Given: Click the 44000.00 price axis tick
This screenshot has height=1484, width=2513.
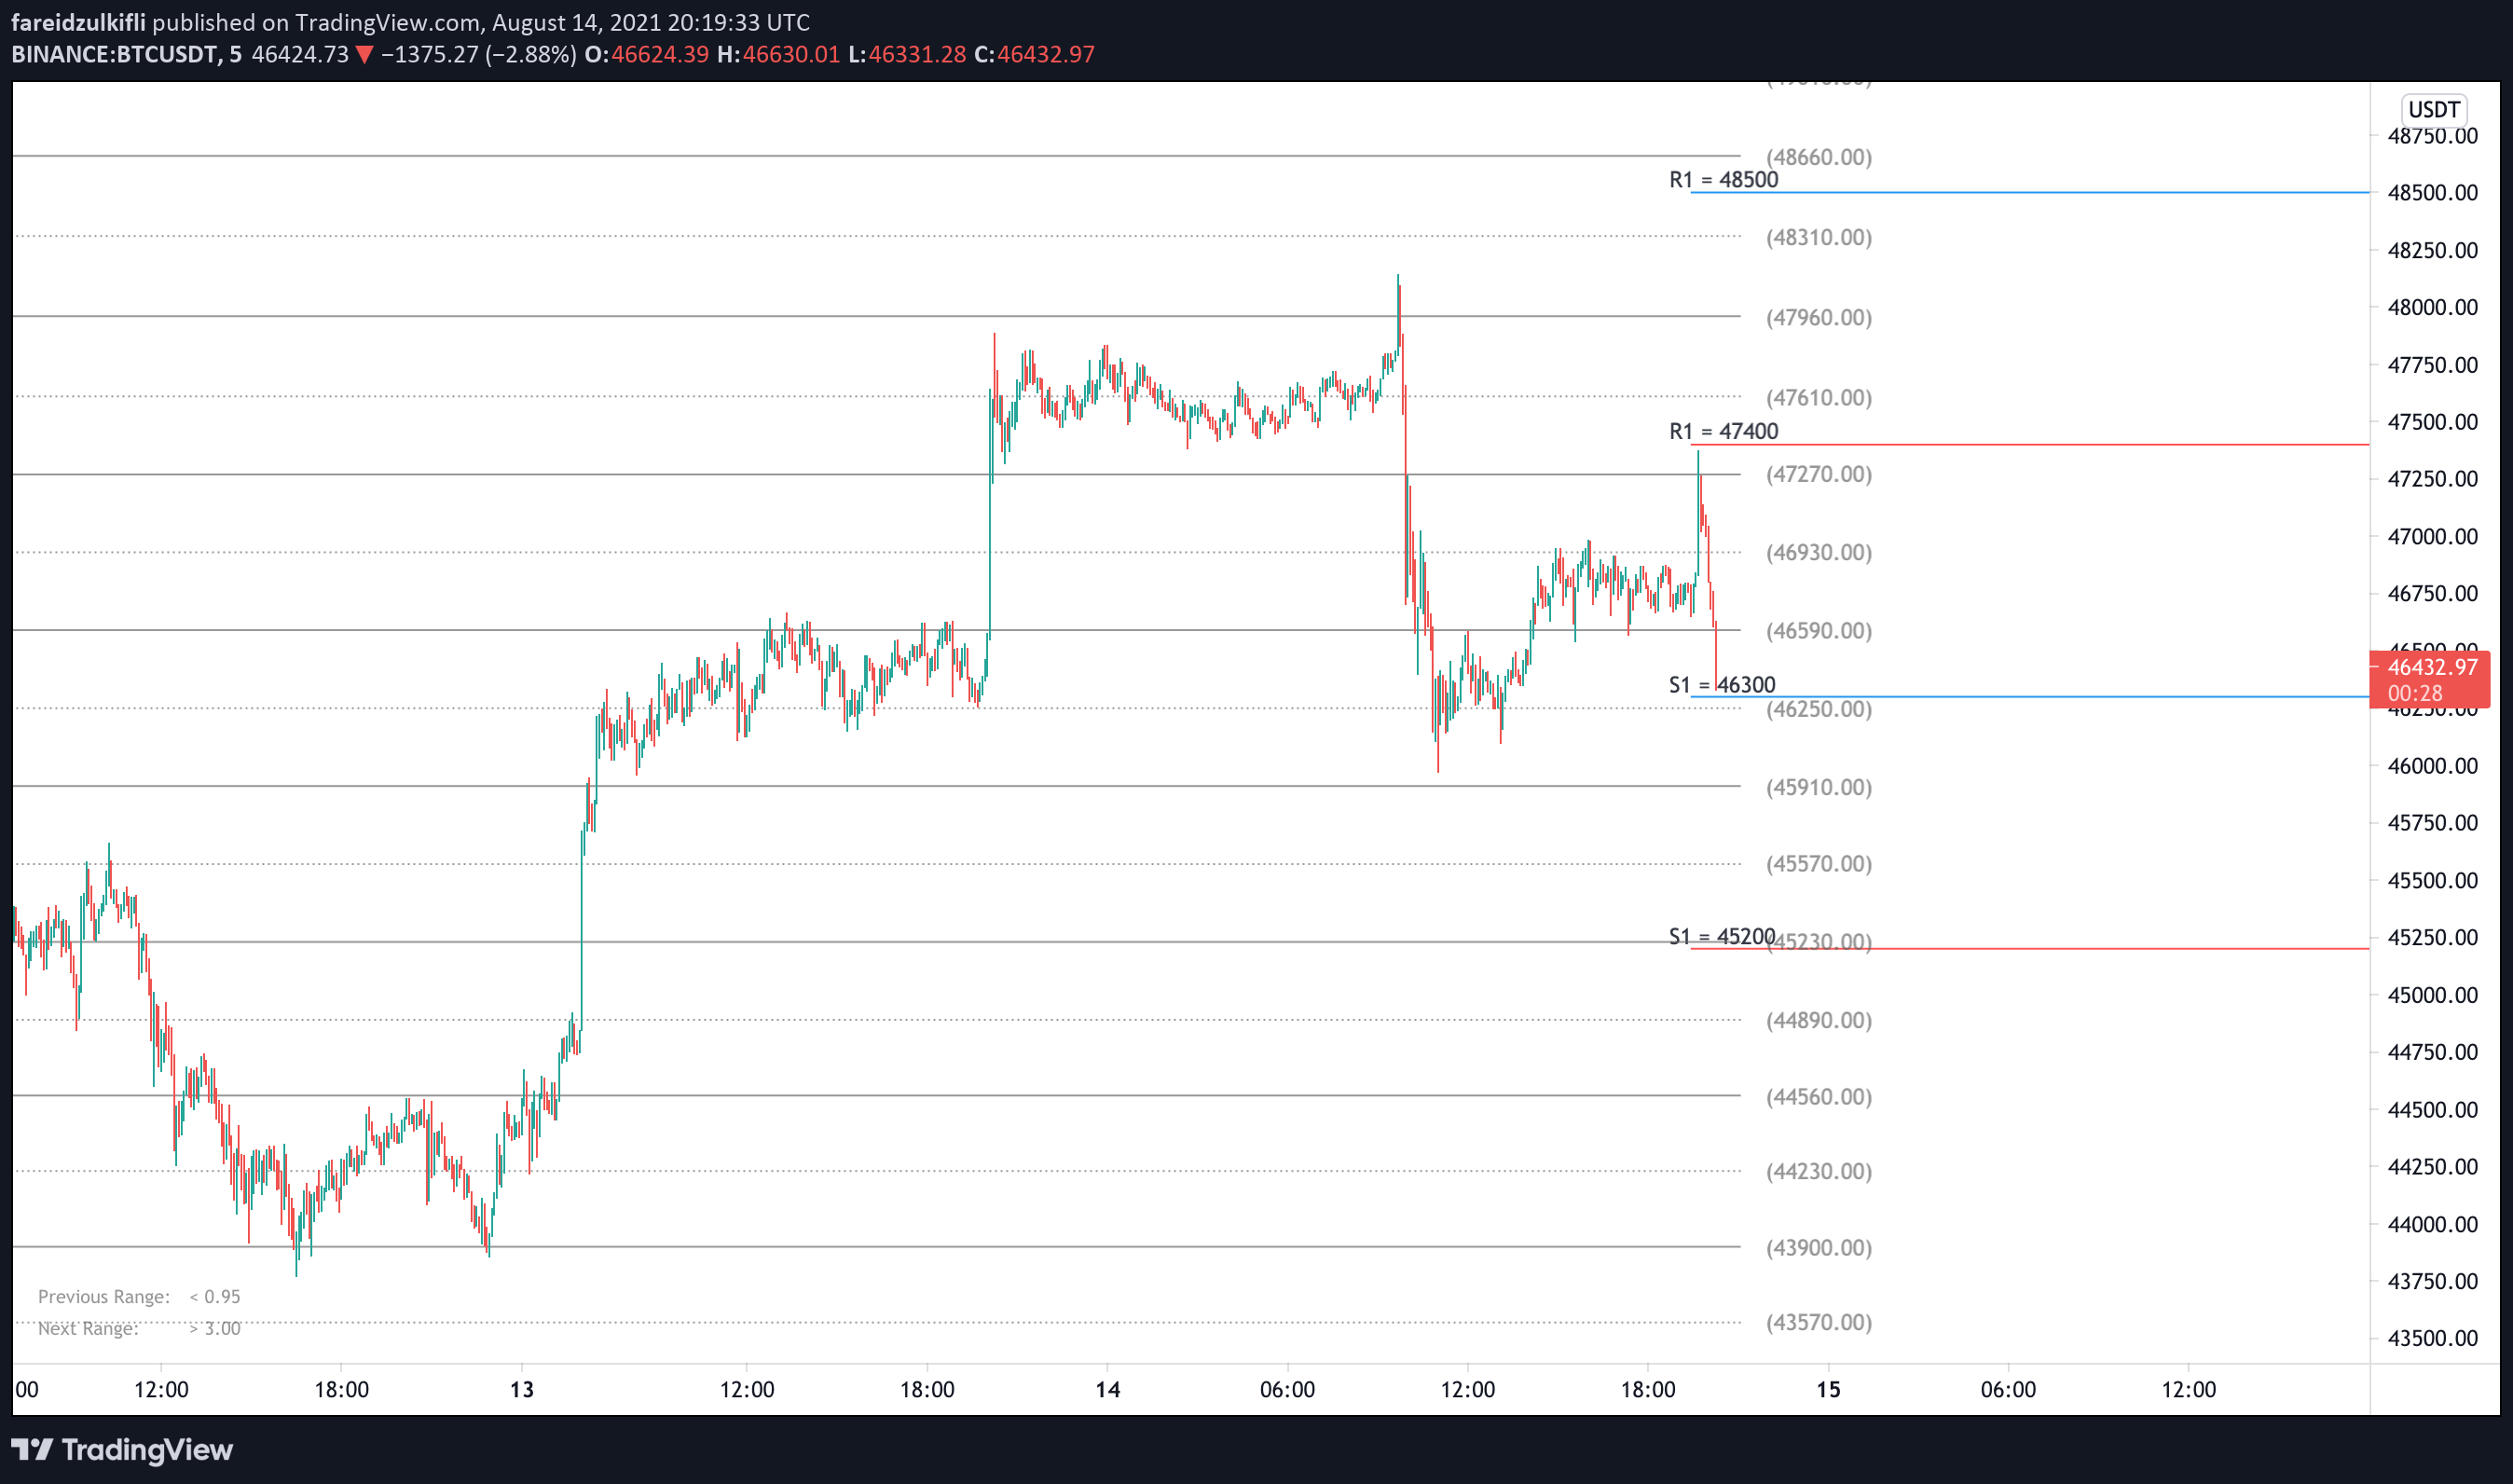Looking at the screenshot, I should (2431, 1224).
